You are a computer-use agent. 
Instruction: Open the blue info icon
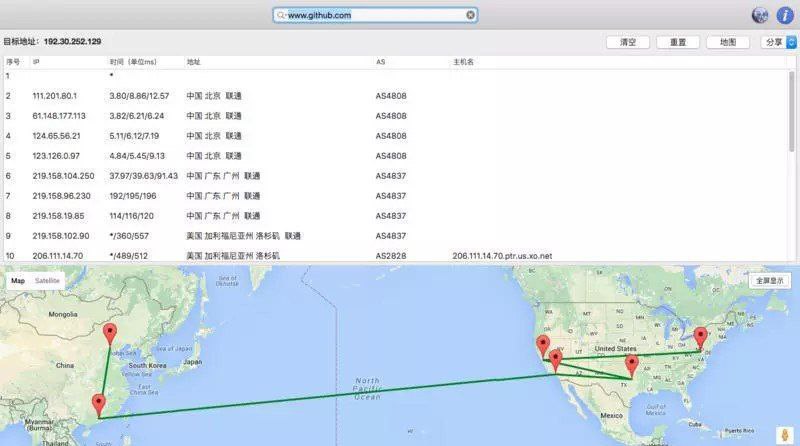pyautogui.click(x=784, y=15)
